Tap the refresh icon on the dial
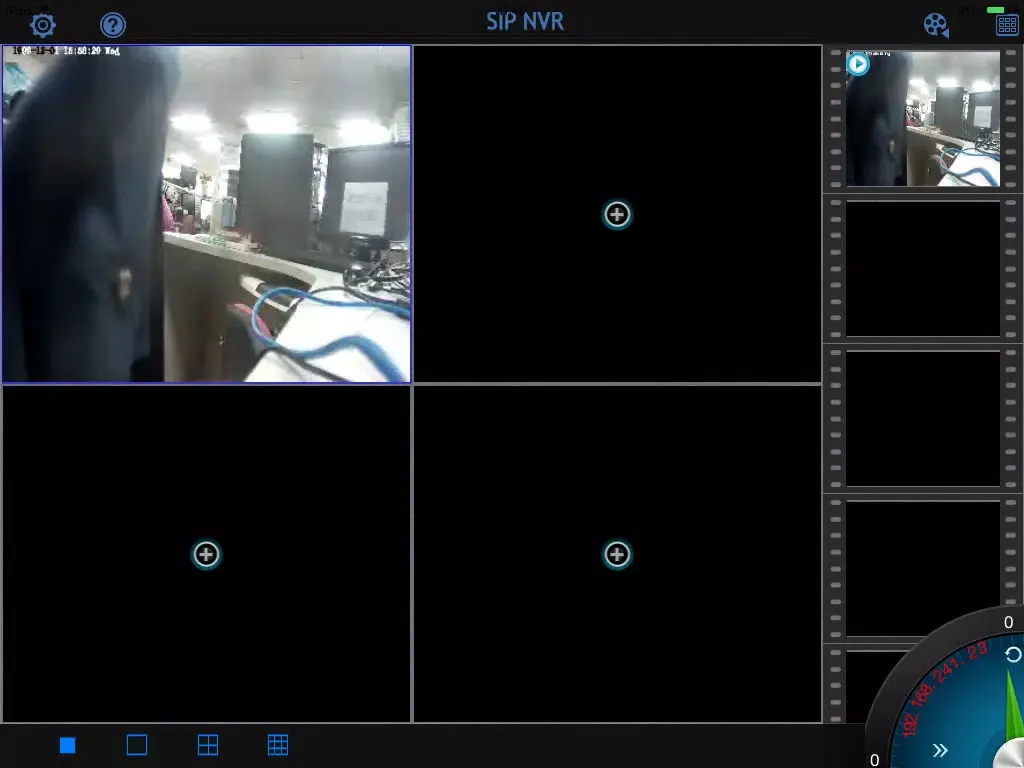 (1013, 654)
